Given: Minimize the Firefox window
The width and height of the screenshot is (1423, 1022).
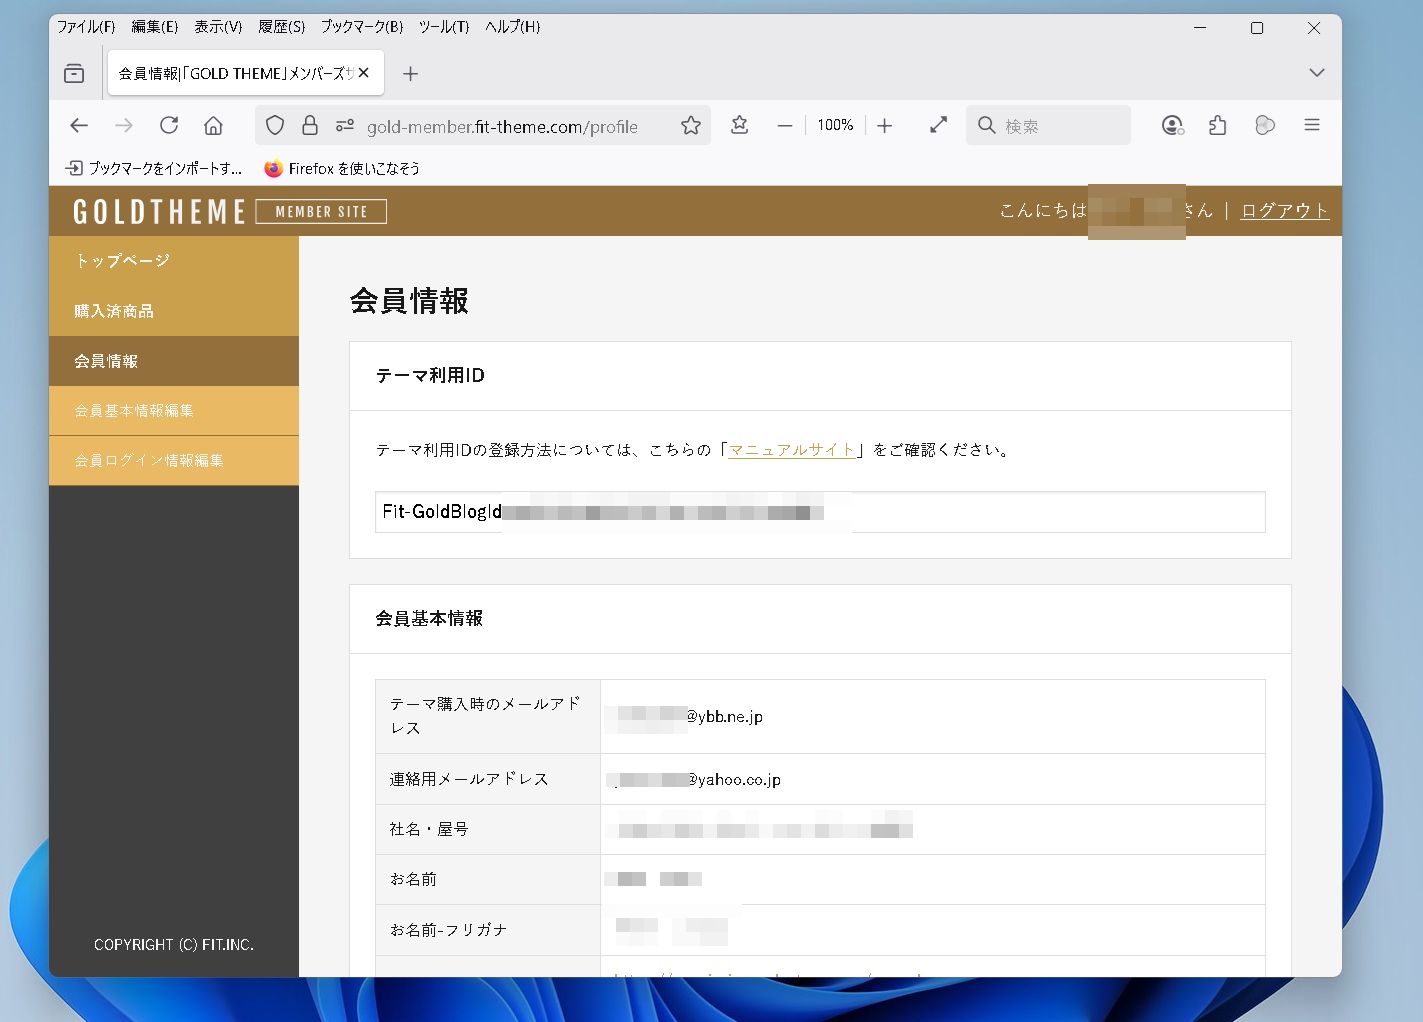Looking at the screenshot, I should pos(1200,28).
